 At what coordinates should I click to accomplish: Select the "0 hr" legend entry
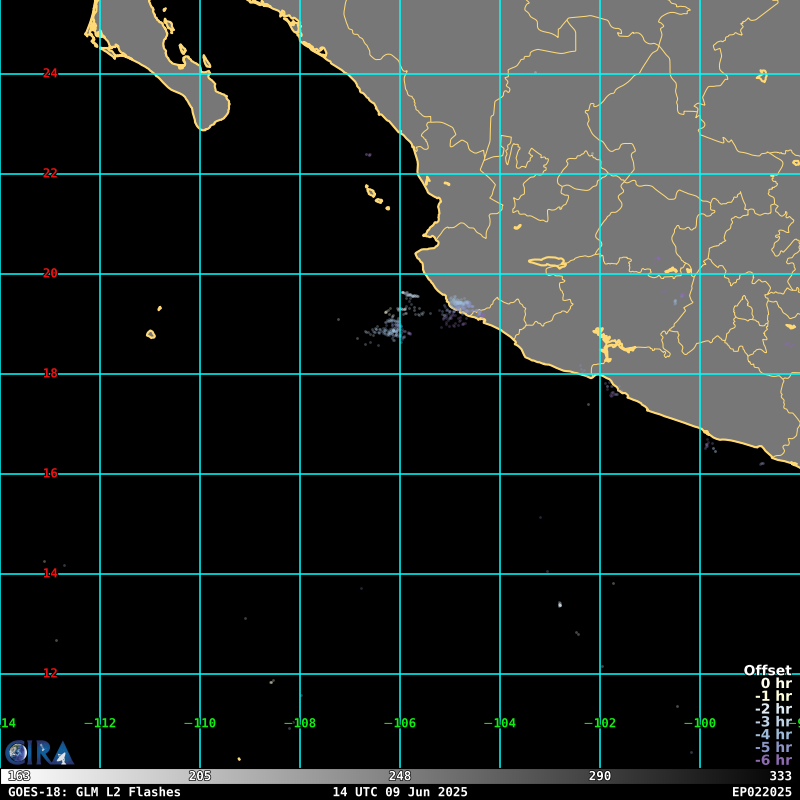pyautogui.click(x=776, y=683)
